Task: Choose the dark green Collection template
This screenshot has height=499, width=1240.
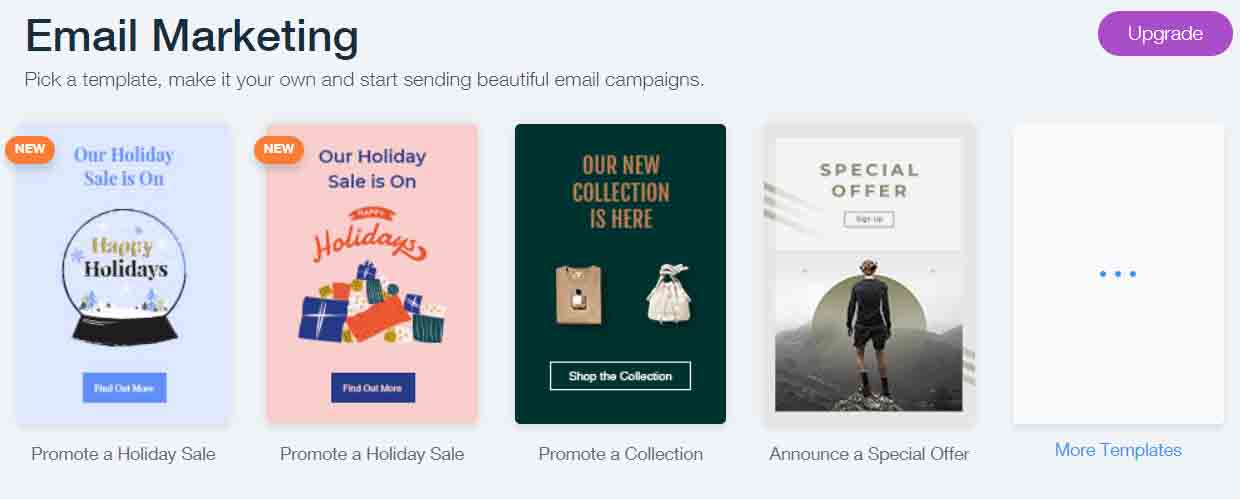Action: (x=620, y=274)
